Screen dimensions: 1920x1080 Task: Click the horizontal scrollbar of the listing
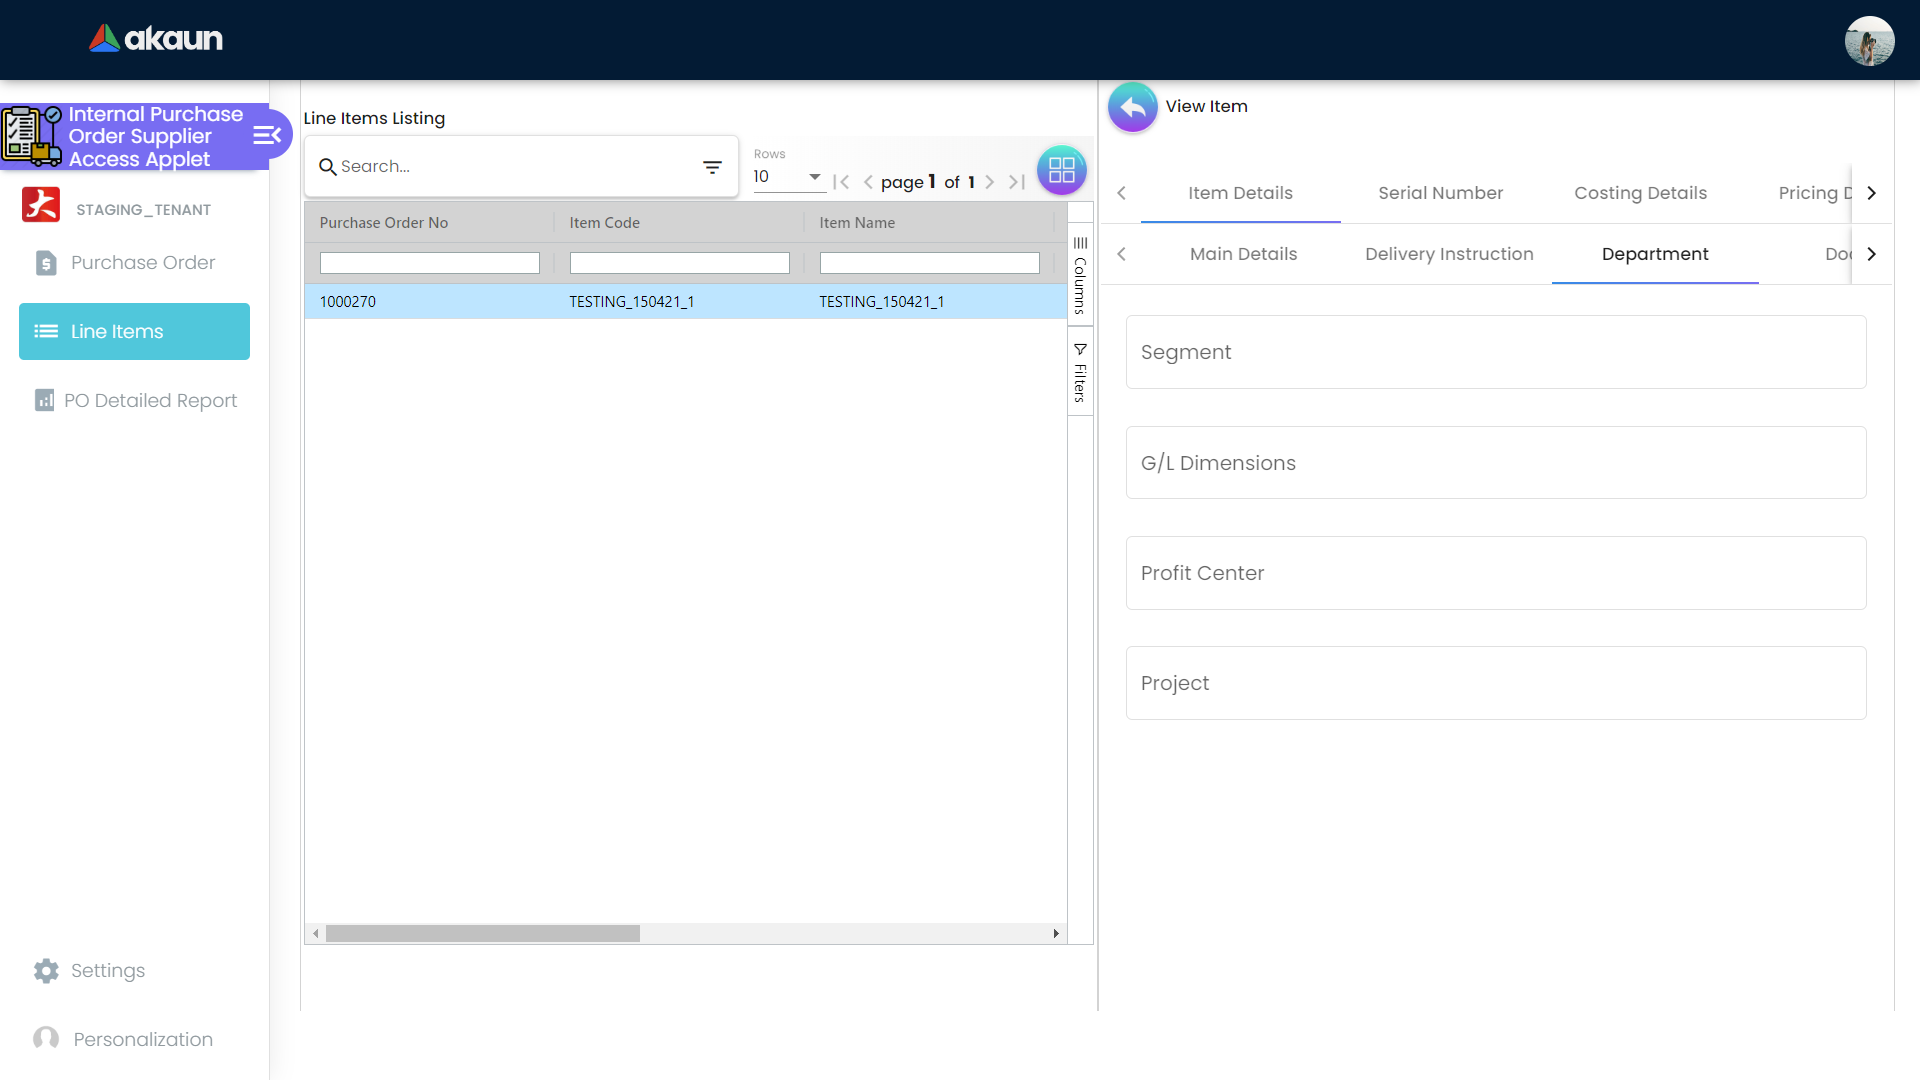[x=482, y=933]
